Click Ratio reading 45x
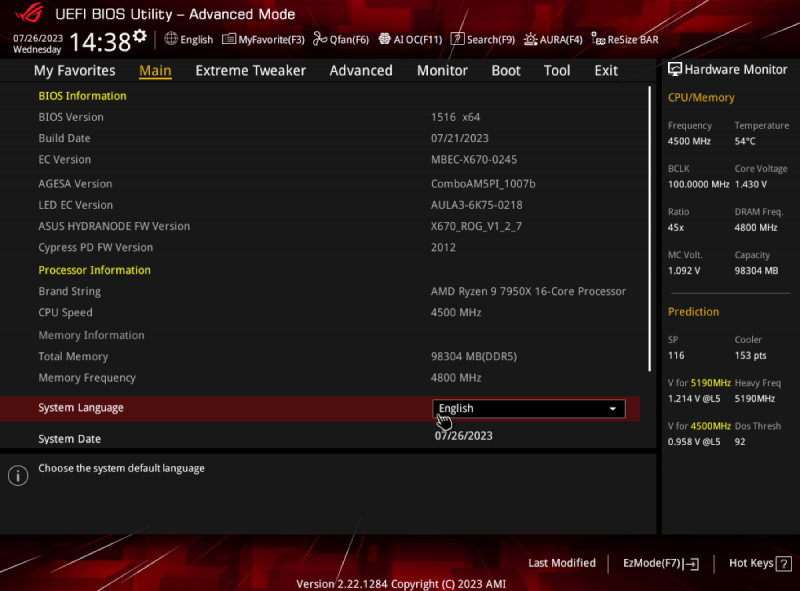Viewport: 800px width, 591px height. (676, 228)
